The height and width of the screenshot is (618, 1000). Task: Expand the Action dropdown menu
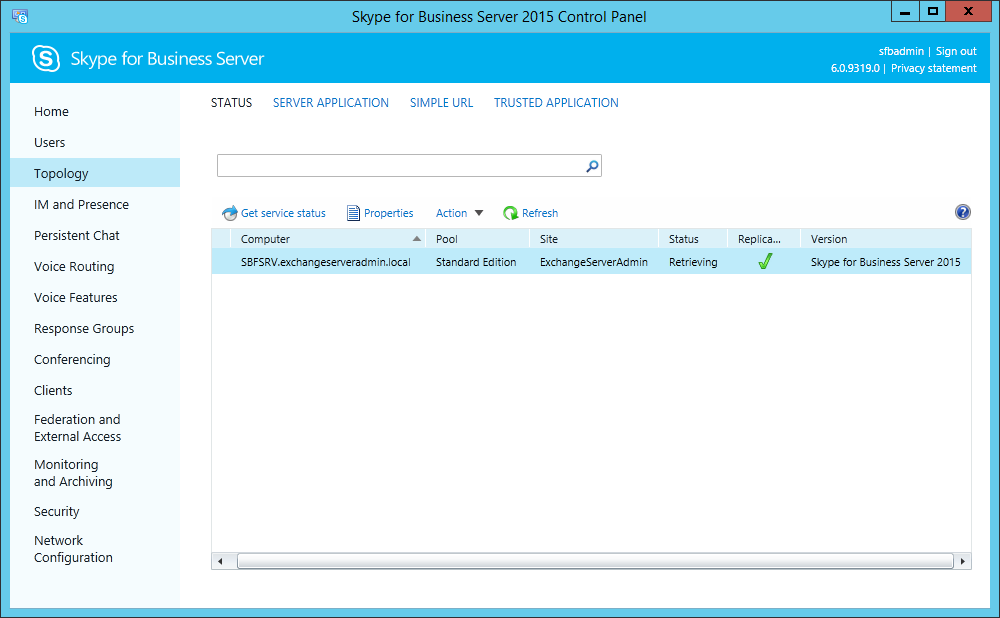pos(459,213)
